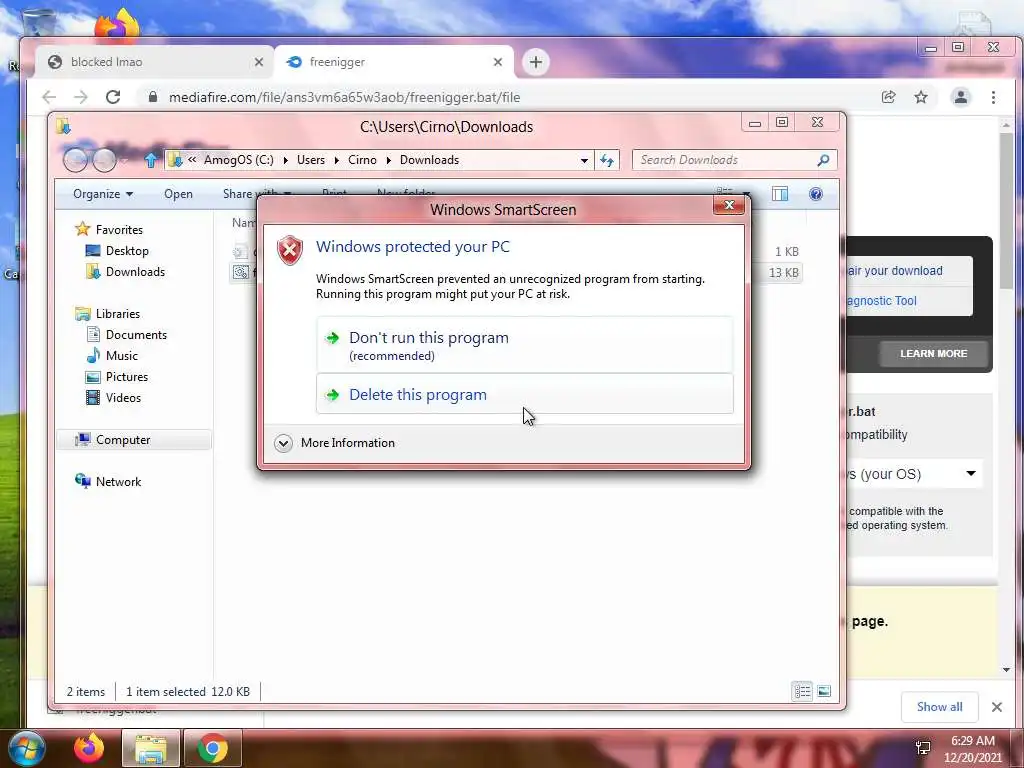Image resolution: width=1024 pixels, height=768 pixels.
Task: Go forward in Chrome
Action: pos(81,97)
